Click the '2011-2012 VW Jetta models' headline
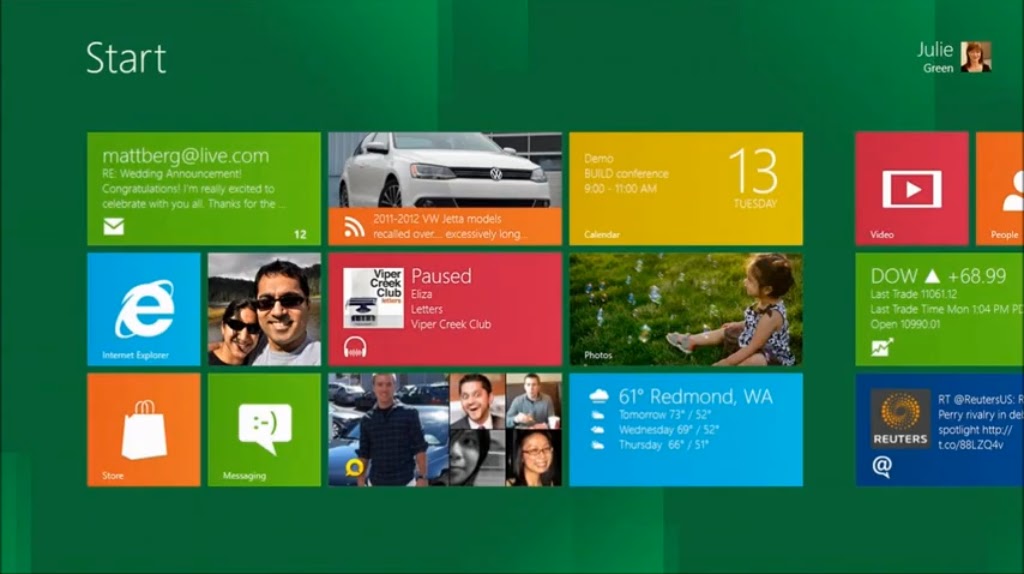Image resolution: width=1024 pixels, height=574 pixels. [437, 219]
